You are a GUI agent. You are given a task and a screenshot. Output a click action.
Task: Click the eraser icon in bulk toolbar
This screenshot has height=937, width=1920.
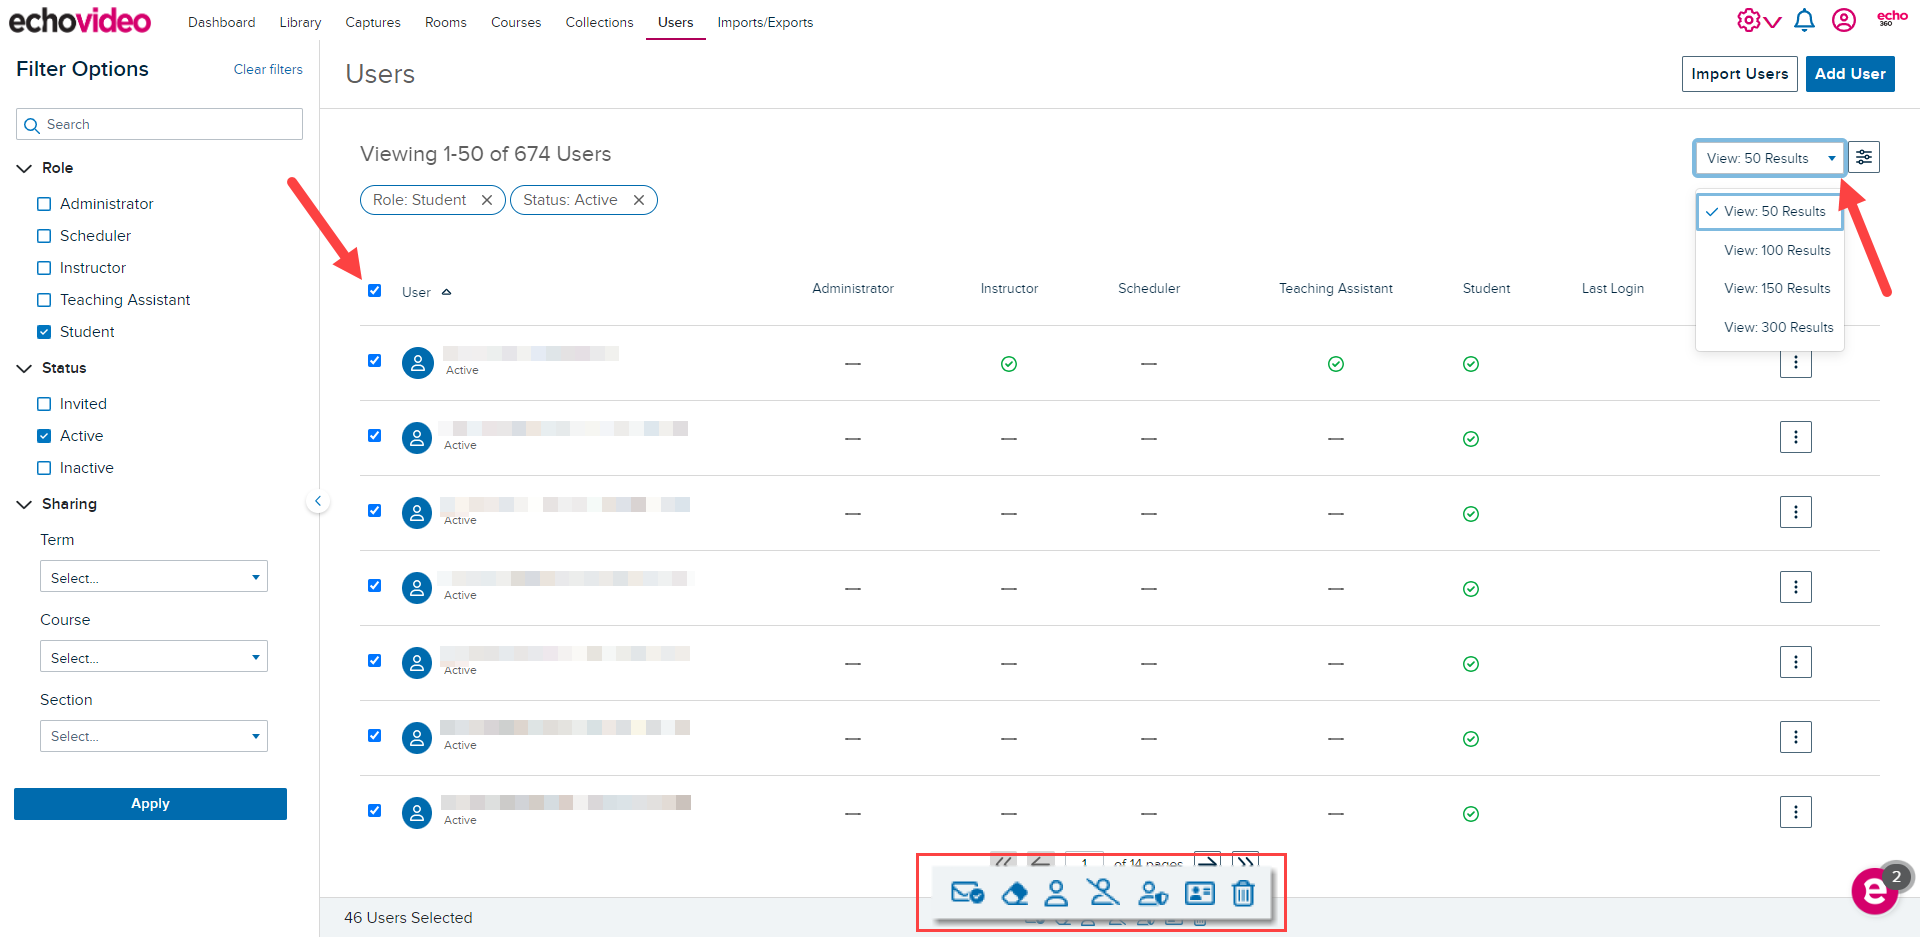(1014, 893)
